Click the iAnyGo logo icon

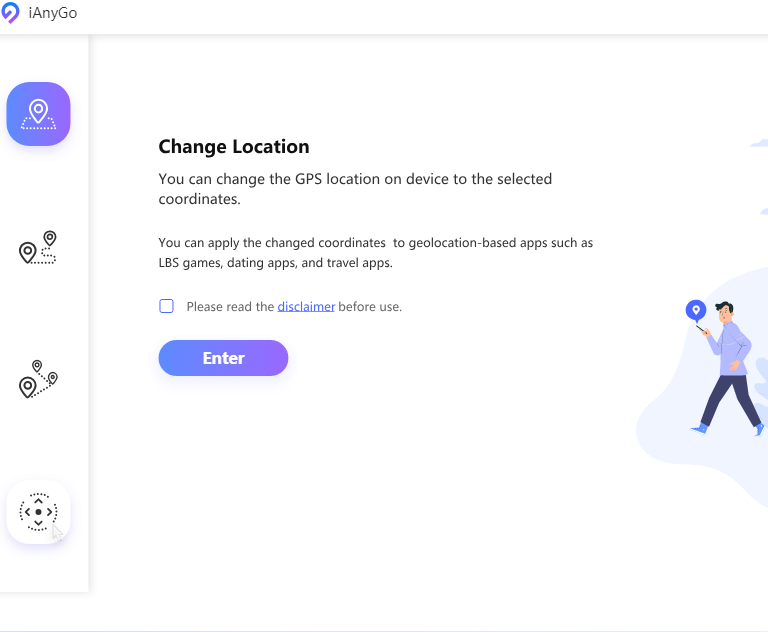[x=10, y=13]
